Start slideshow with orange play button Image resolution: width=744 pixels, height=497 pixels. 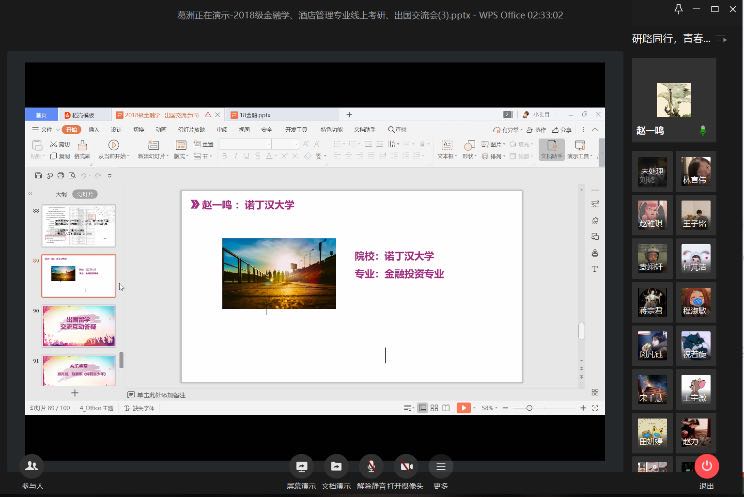point(464,408)
